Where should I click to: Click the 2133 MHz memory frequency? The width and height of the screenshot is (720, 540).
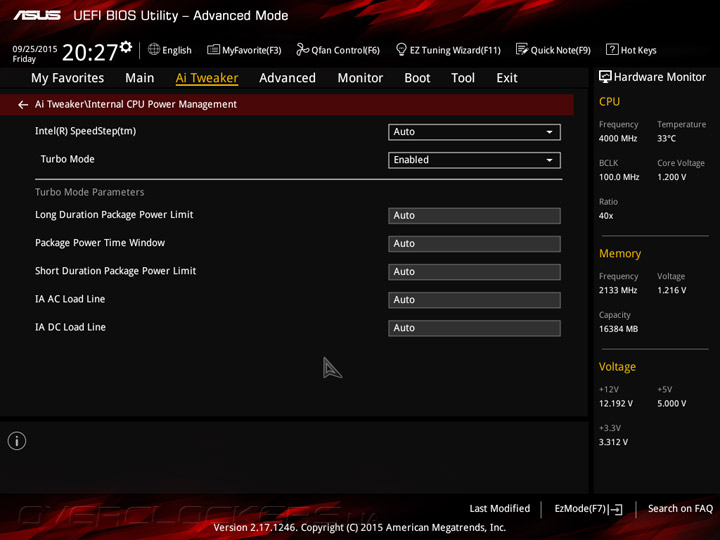(x=618, y=291)
